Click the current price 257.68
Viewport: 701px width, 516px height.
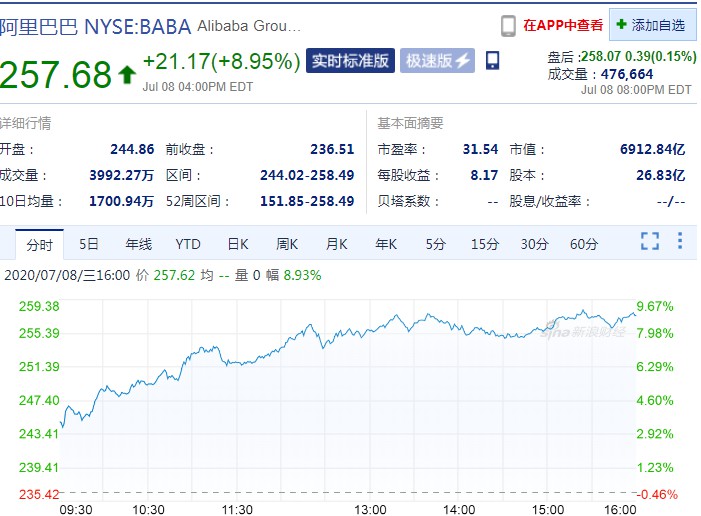coord(56,74)
